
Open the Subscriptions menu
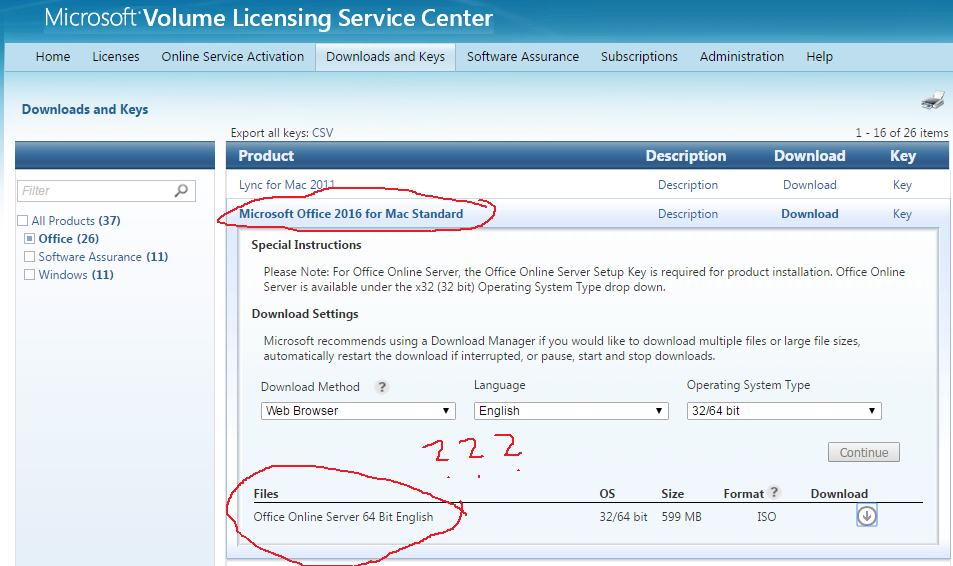click(x=639, y=57)
